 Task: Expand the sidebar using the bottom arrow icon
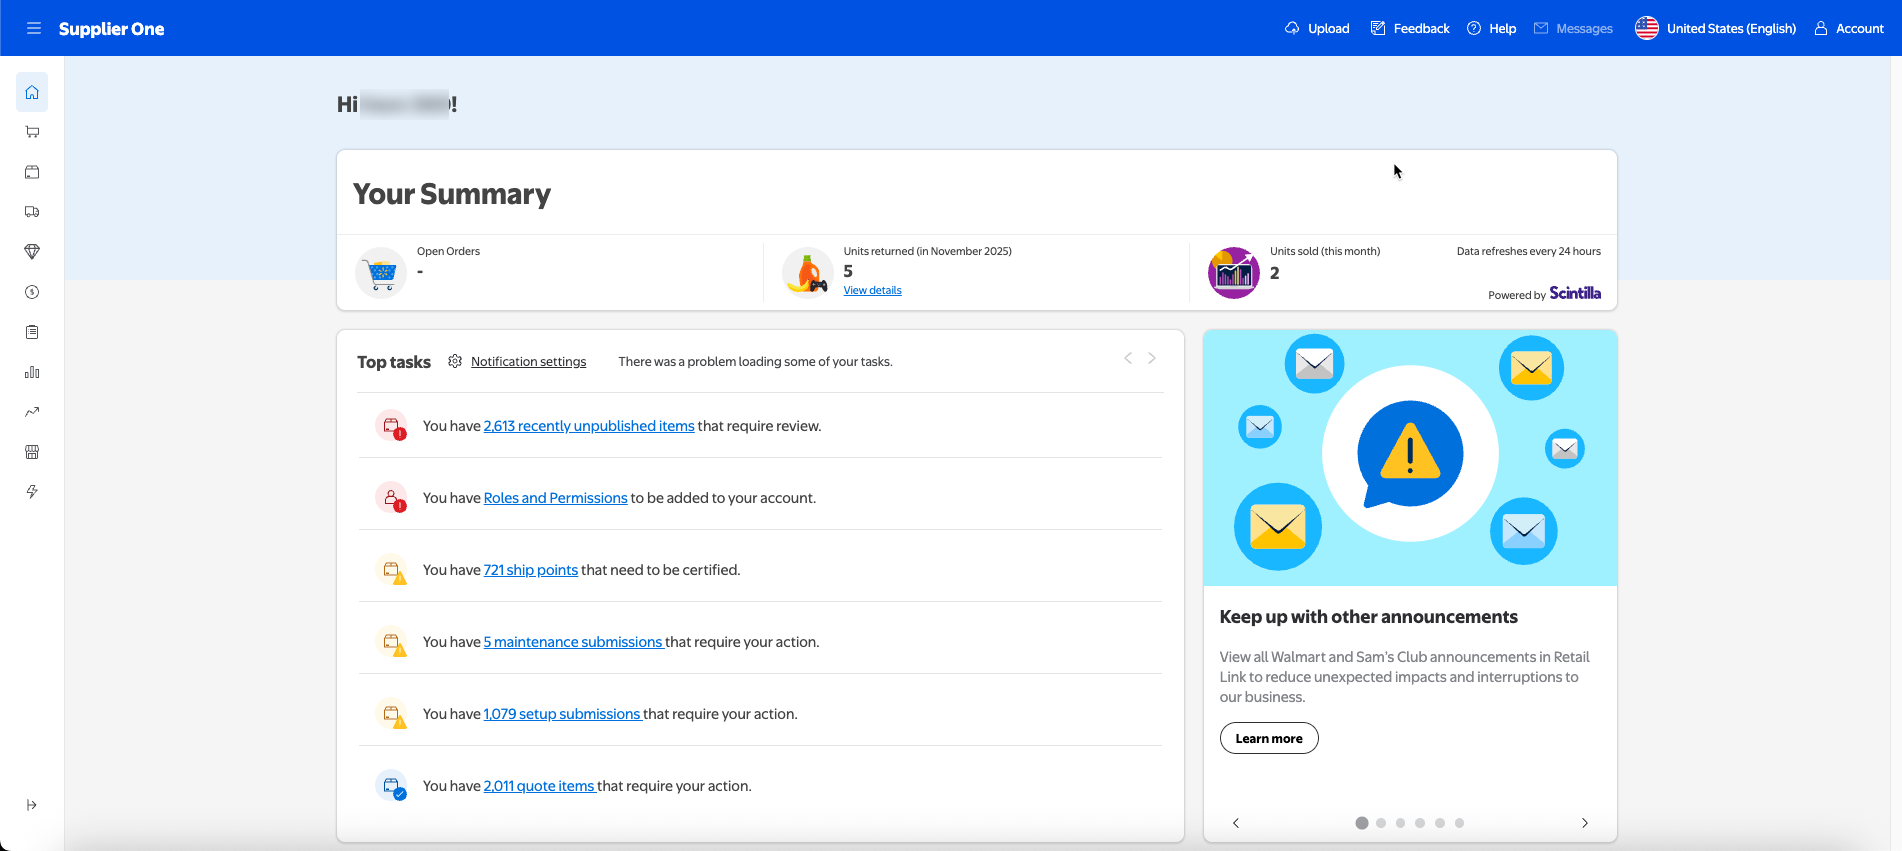pyautogui.click(x=32, y=805)
